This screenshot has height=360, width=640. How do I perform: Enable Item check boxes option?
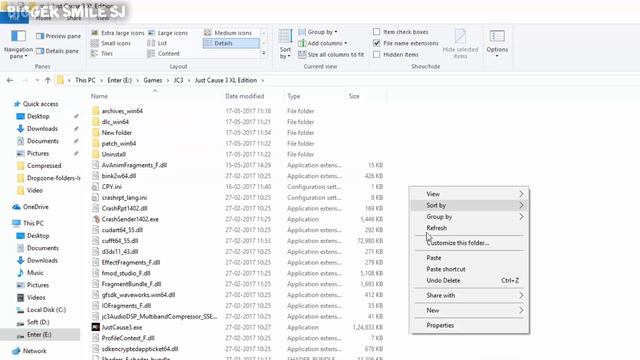coord(376,32)
